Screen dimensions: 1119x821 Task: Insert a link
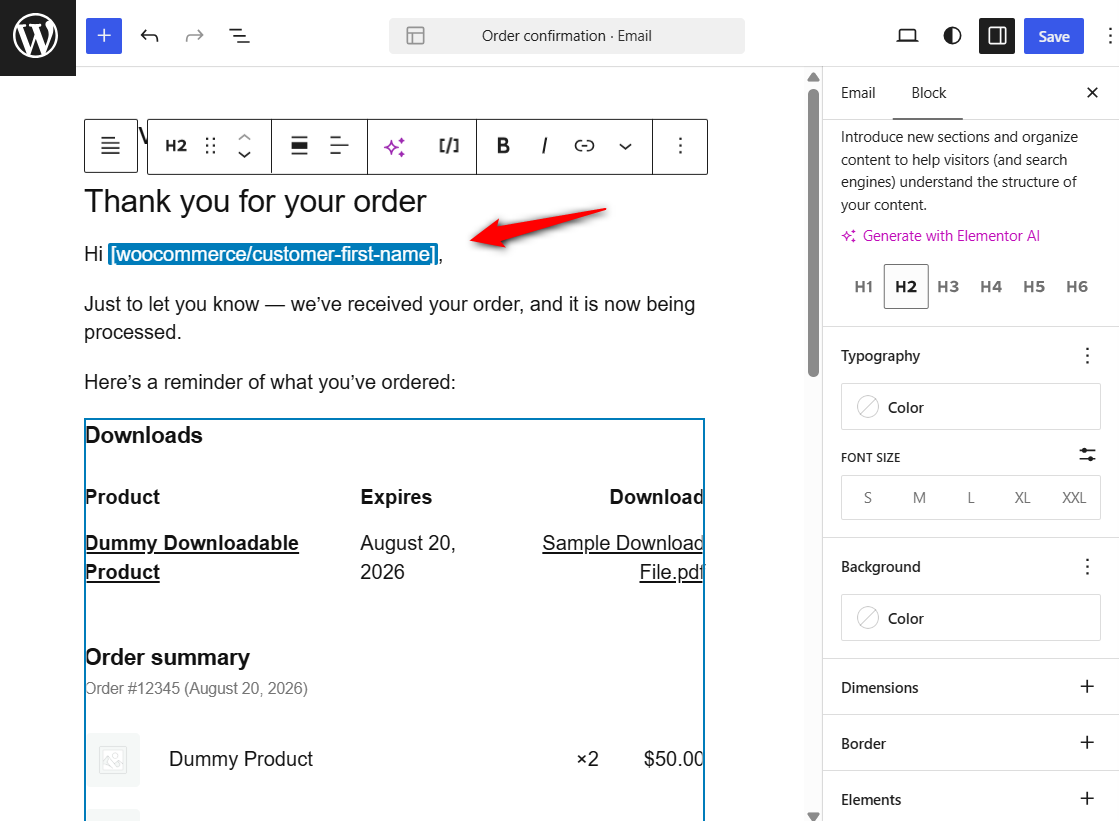coord(584,146)
